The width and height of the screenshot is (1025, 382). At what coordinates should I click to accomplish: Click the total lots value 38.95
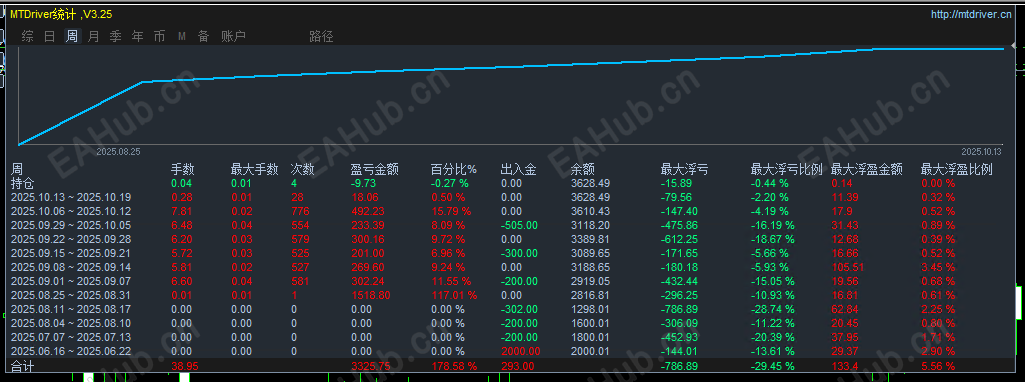[x=185, y=366]
